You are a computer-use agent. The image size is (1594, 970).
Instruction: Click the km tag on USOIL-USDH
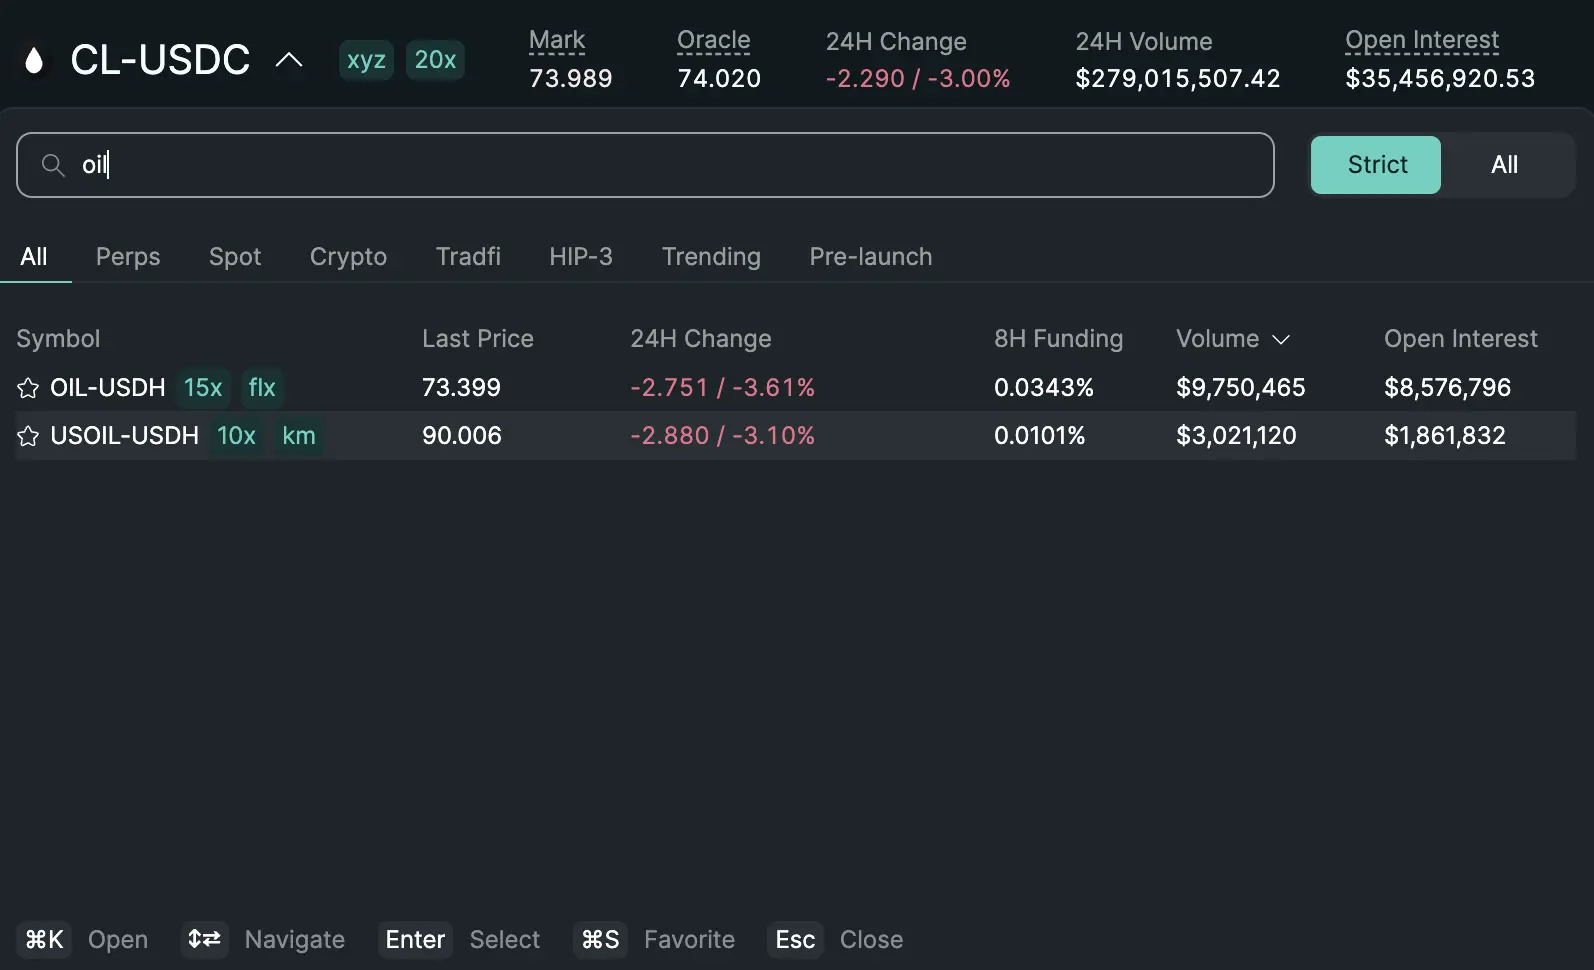tap(298, 436)
